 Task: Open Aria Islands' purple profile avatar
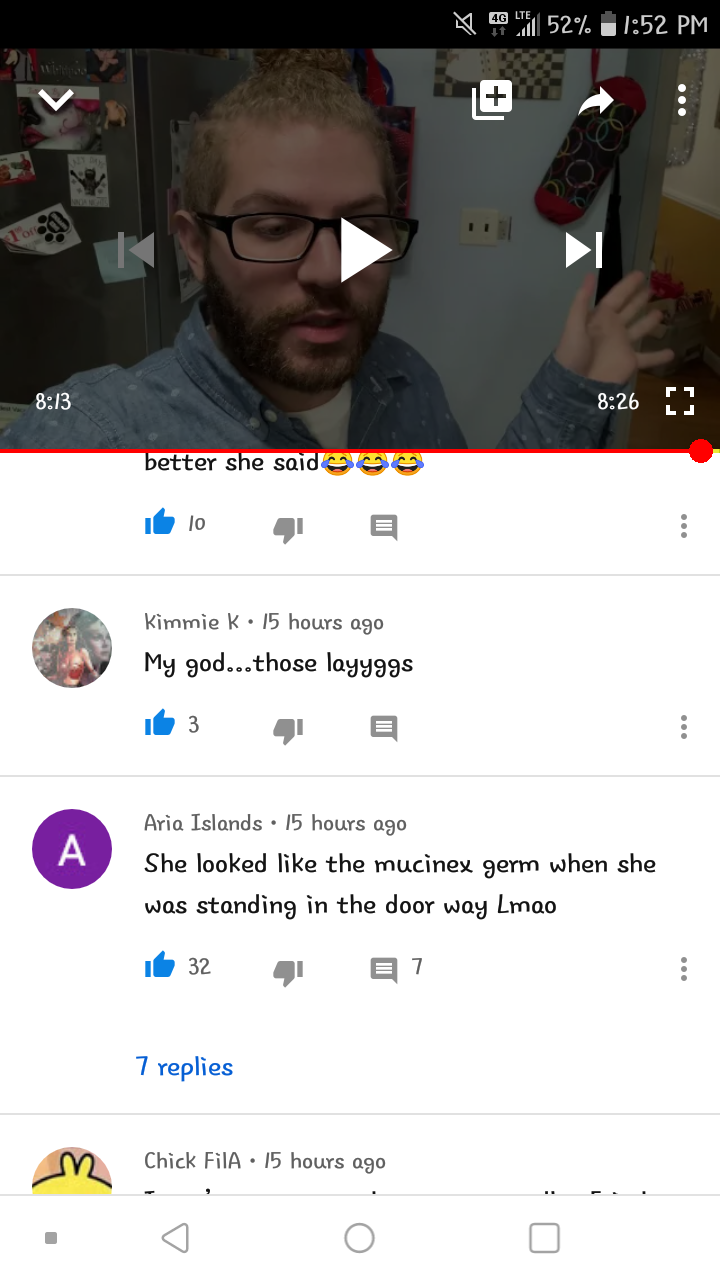click(x=72, y=849)
